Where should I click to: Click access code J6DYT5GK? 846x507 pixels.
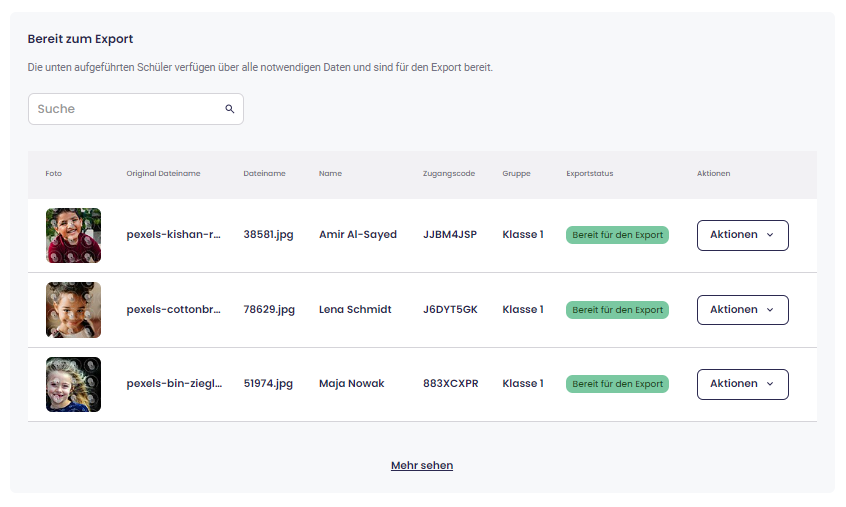point(451,310)
